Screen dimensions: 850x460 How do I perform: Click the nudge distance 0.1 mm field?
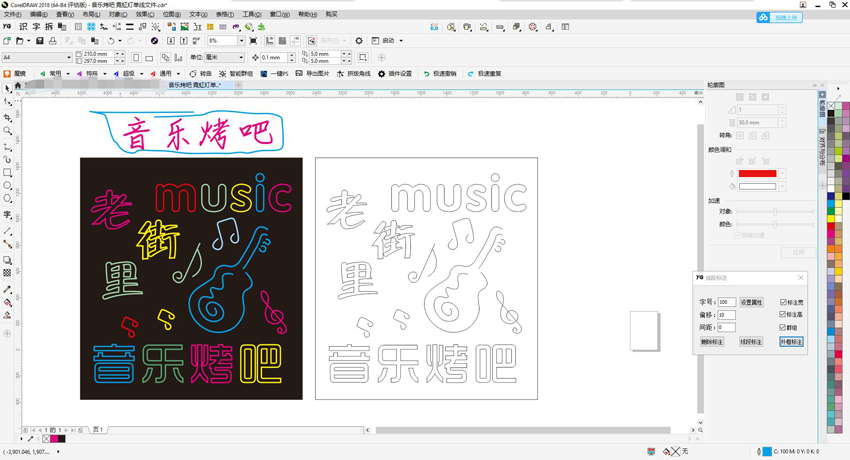pos(274,57)
